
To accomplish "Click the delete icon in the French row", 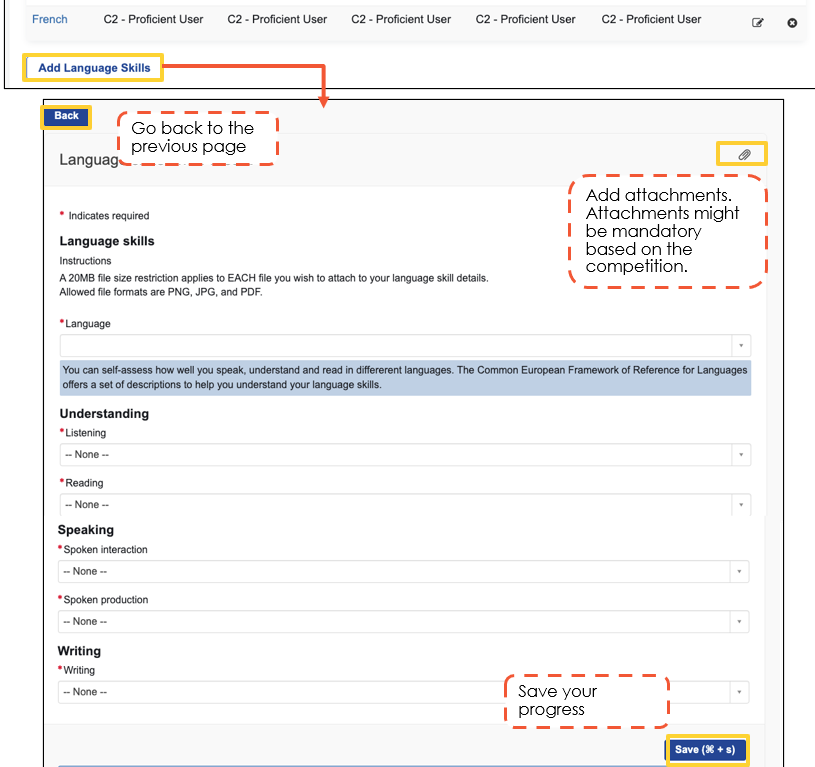I will click(792, 22).
